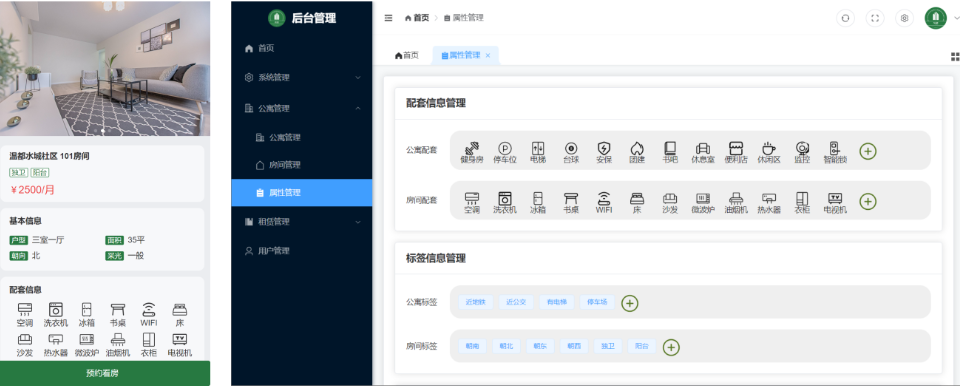960x386 pixels.
Task: Click the 团建 flame icon
Action: click(637, 148)
